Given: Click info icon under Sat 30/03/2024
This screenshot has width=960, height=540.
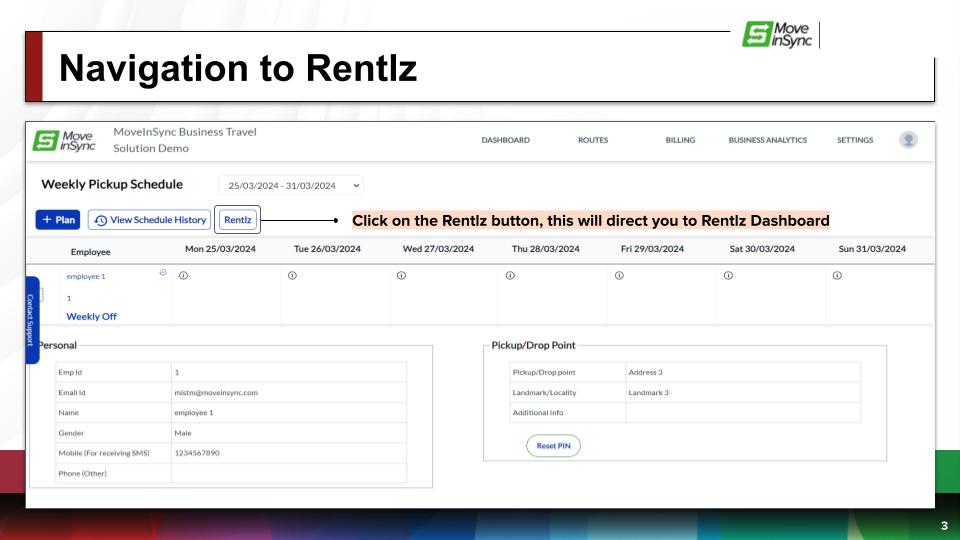Looking at the screenshot, I should click(728, 276).
